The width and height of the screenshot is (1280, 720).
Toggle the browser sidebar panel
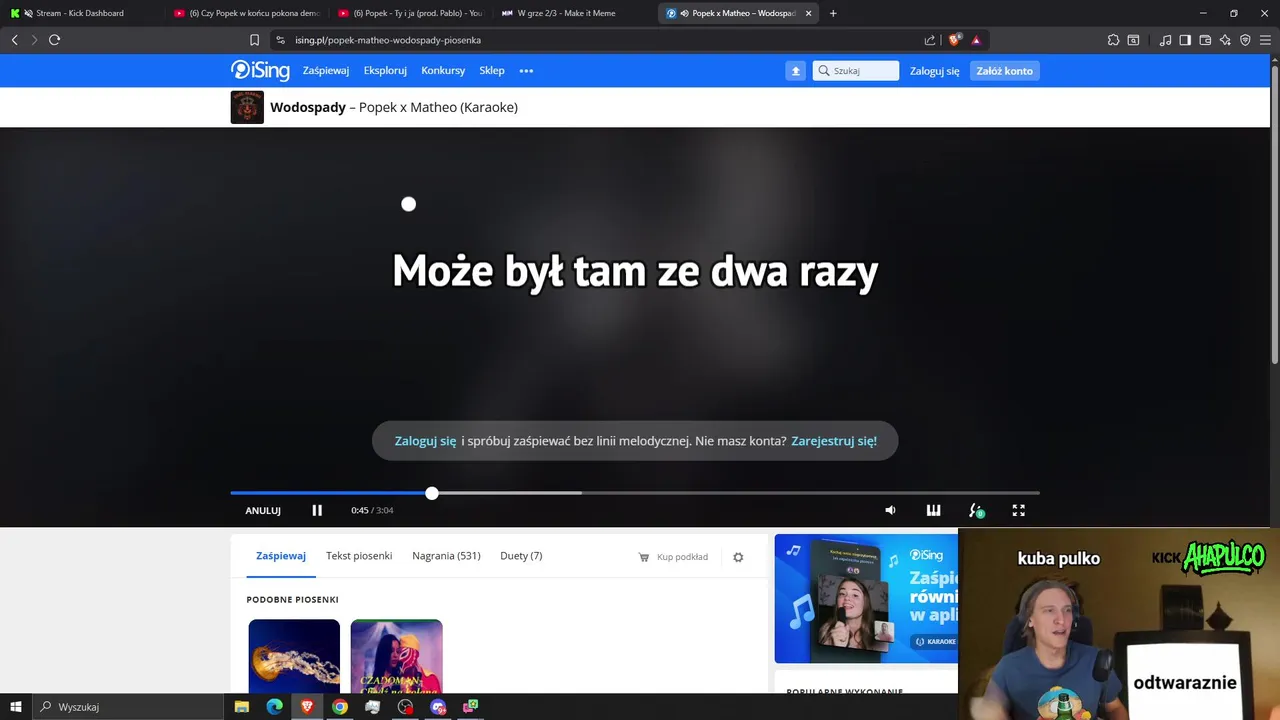click(1185, 40)
